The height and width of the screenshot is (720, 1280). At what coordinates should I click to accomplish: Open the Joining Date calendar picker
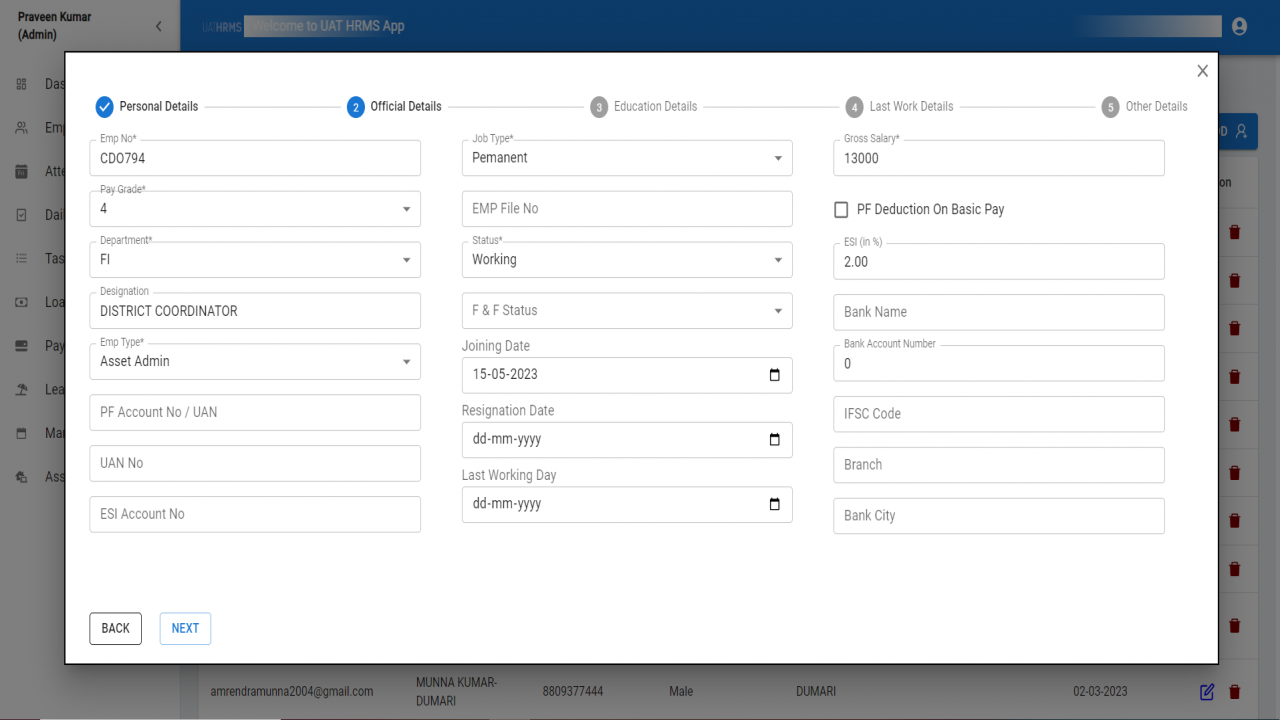point(774,375)
